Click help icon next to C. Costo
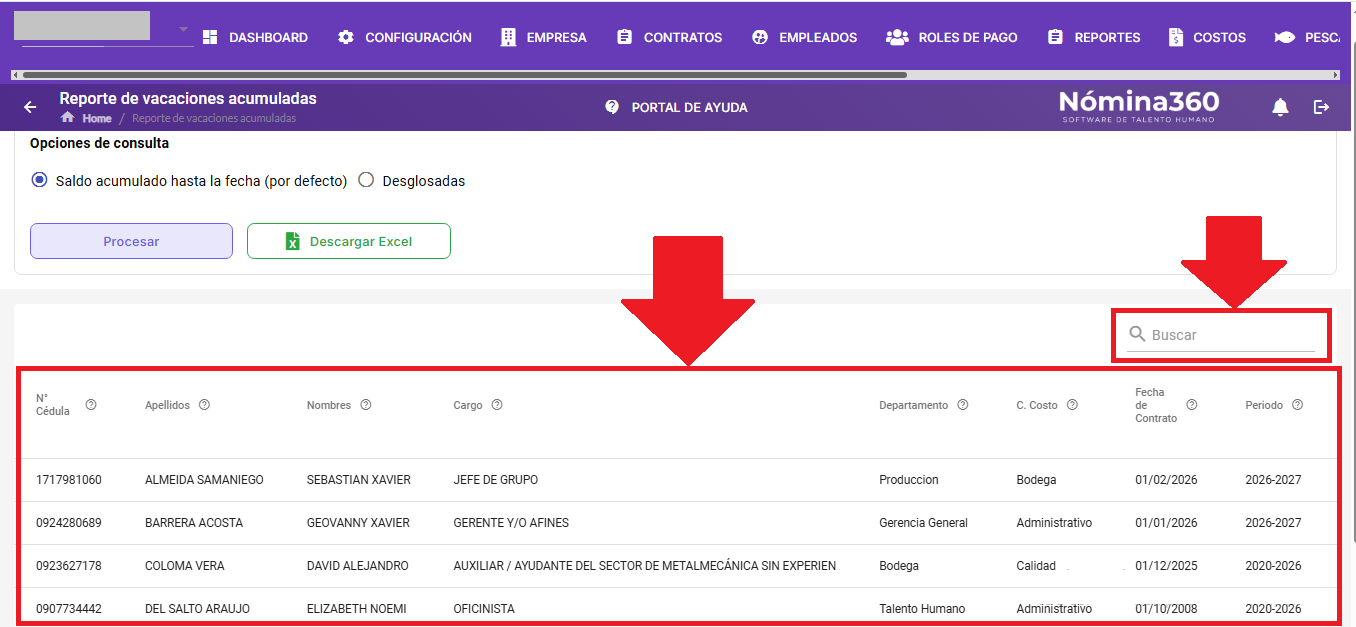This screenshot has height=627, width=1356. tap(1072, 405)
